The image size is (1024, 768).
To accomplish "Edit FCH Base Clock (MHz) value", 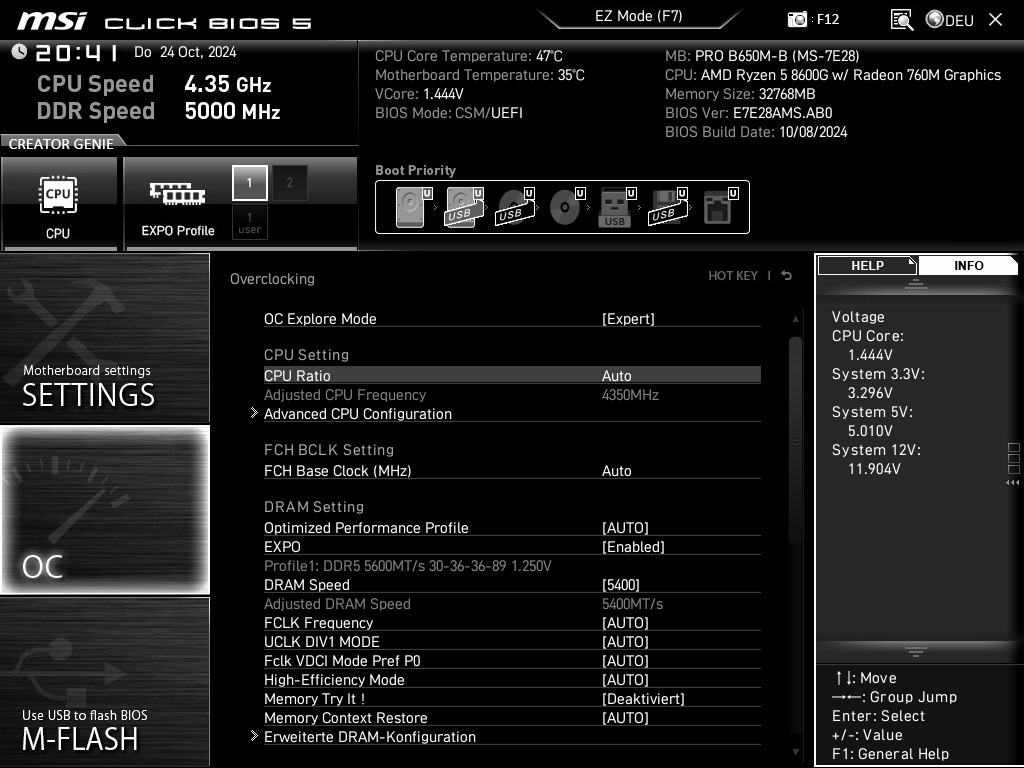I will click(616, 471).
